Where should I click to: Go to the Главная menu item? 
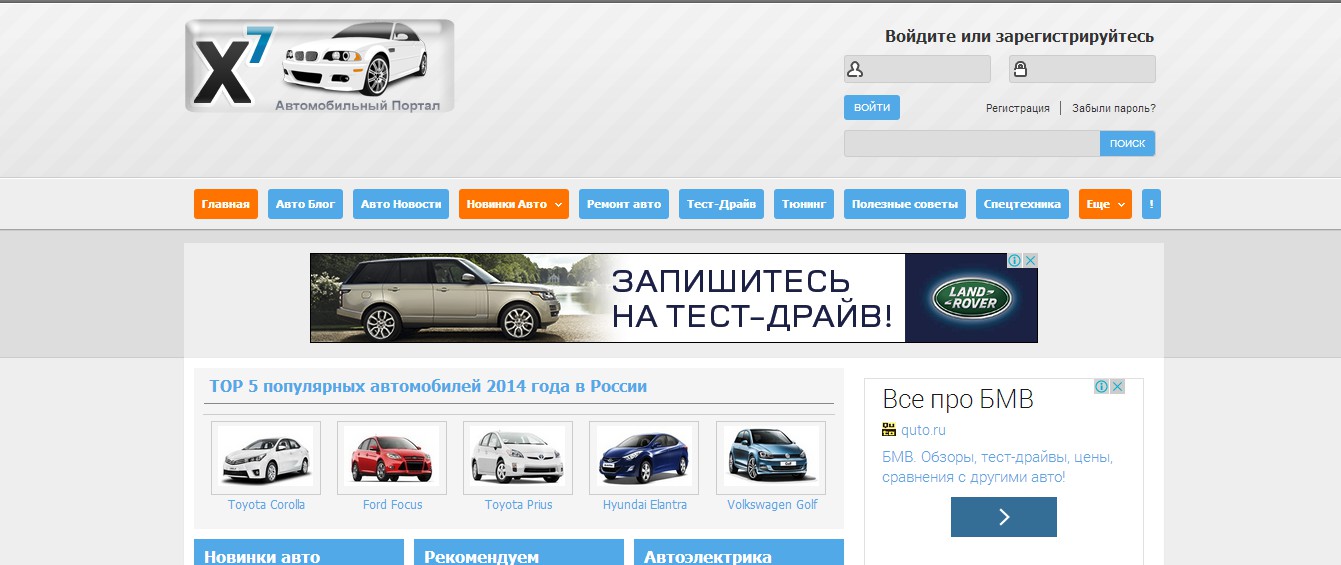coord(226,204)
